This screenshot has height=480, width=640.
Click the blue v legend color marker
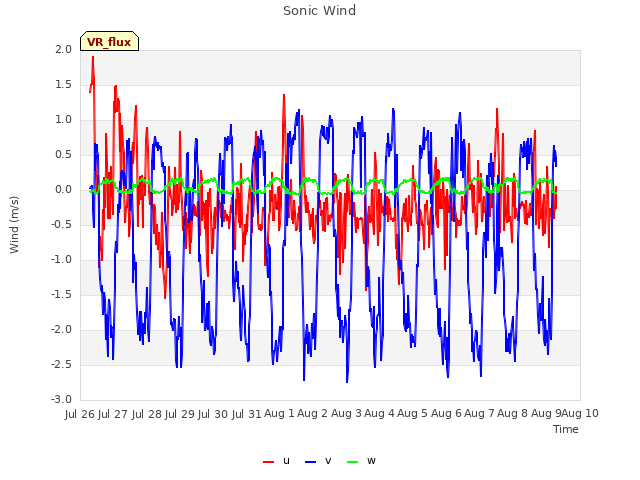click(x=310, y=462)
